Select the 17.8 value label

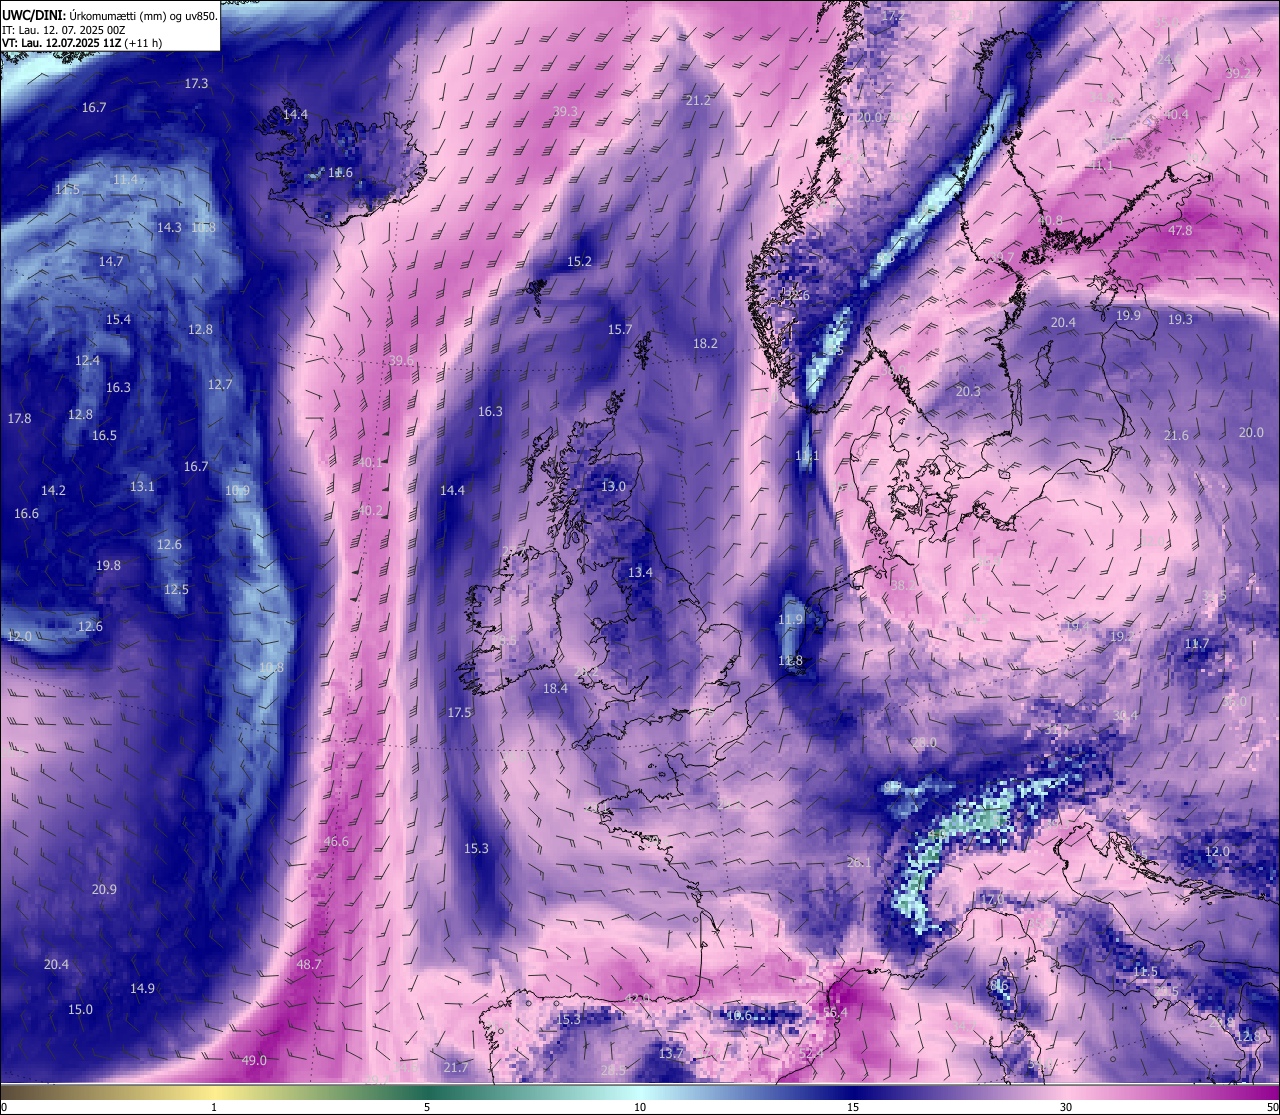tap(19, 419)
